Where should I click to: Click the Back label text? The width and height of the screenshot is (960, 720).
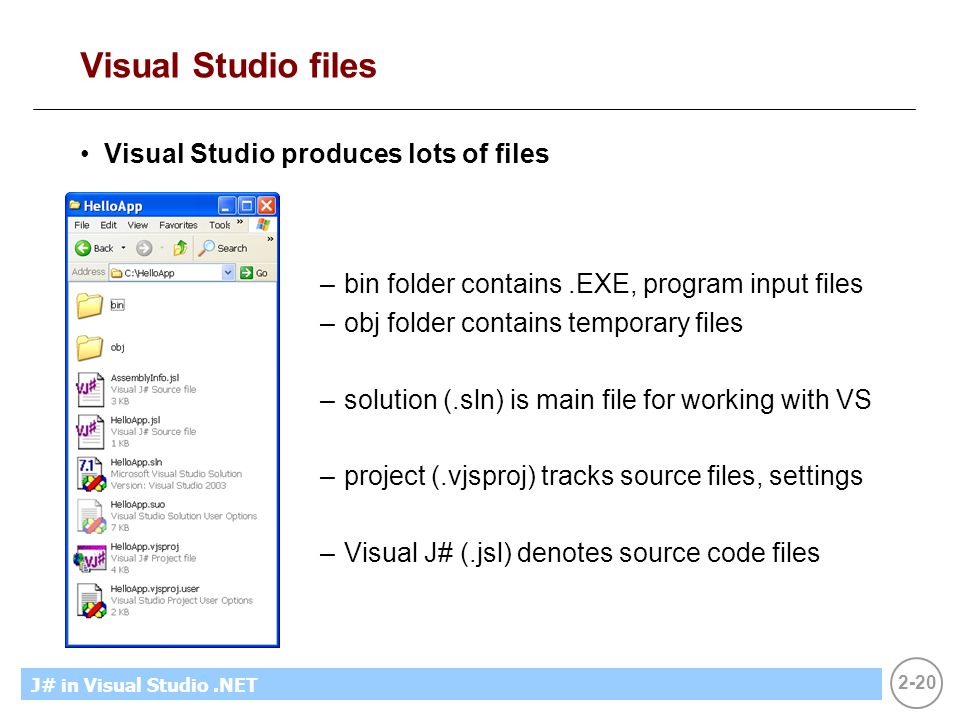(103, 249)
